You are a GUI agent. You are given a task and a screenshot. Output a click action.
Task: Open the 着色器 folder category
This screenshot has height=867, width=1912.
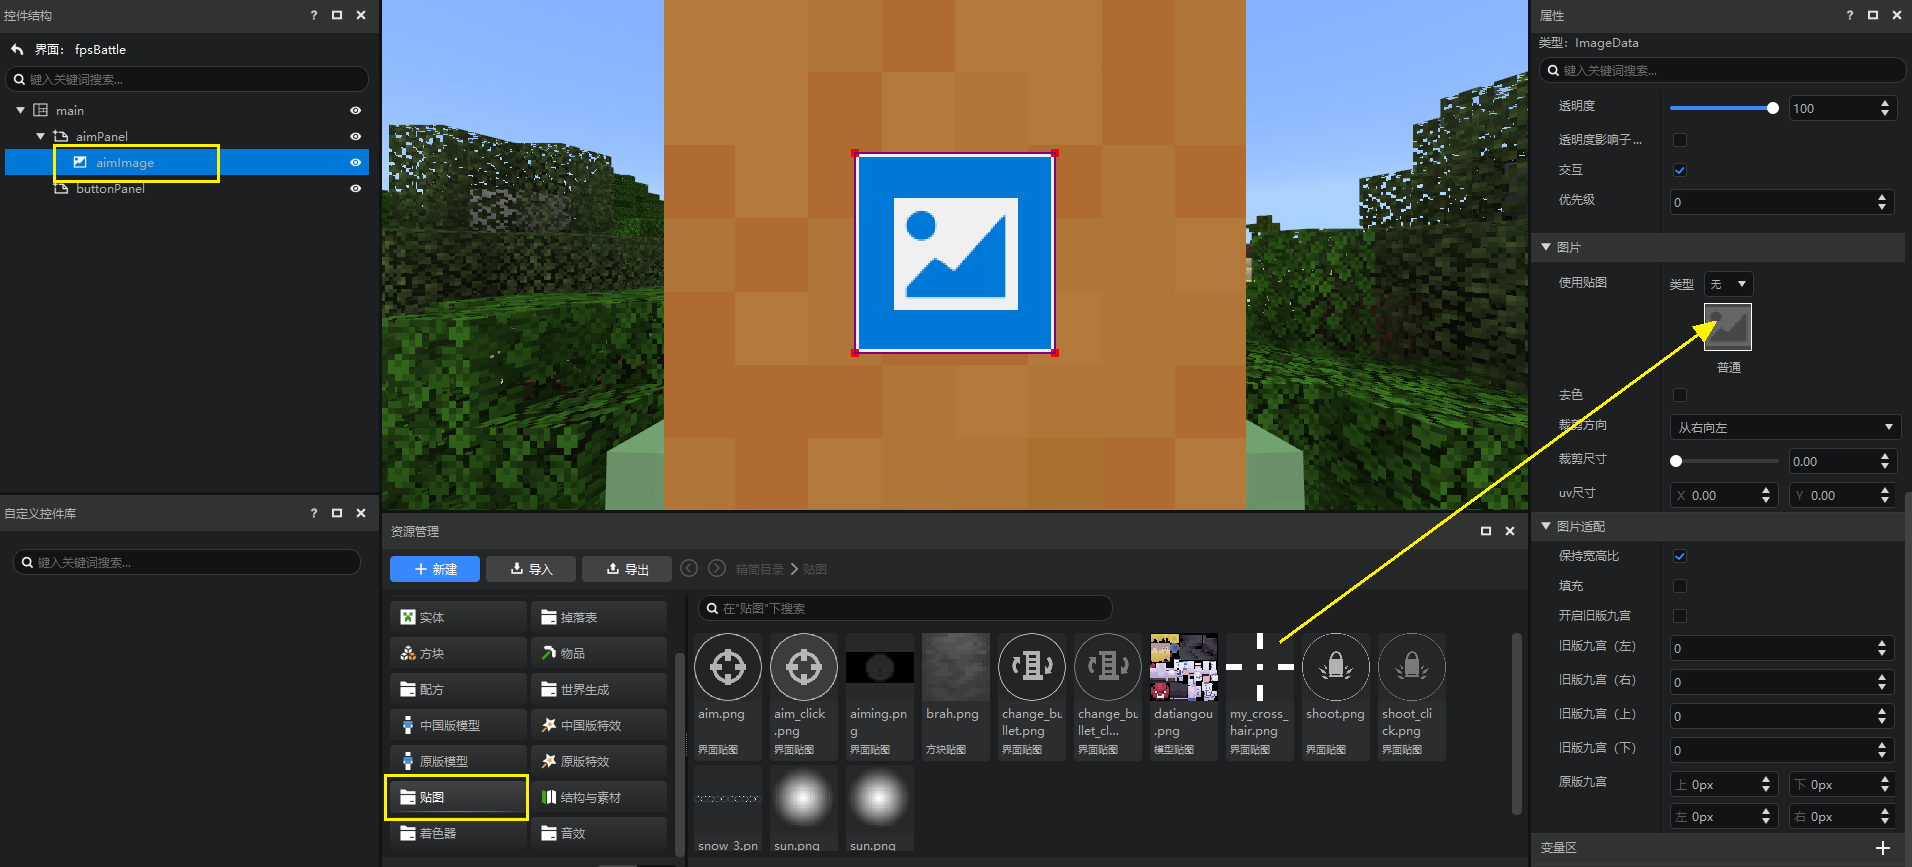[458, 833]
